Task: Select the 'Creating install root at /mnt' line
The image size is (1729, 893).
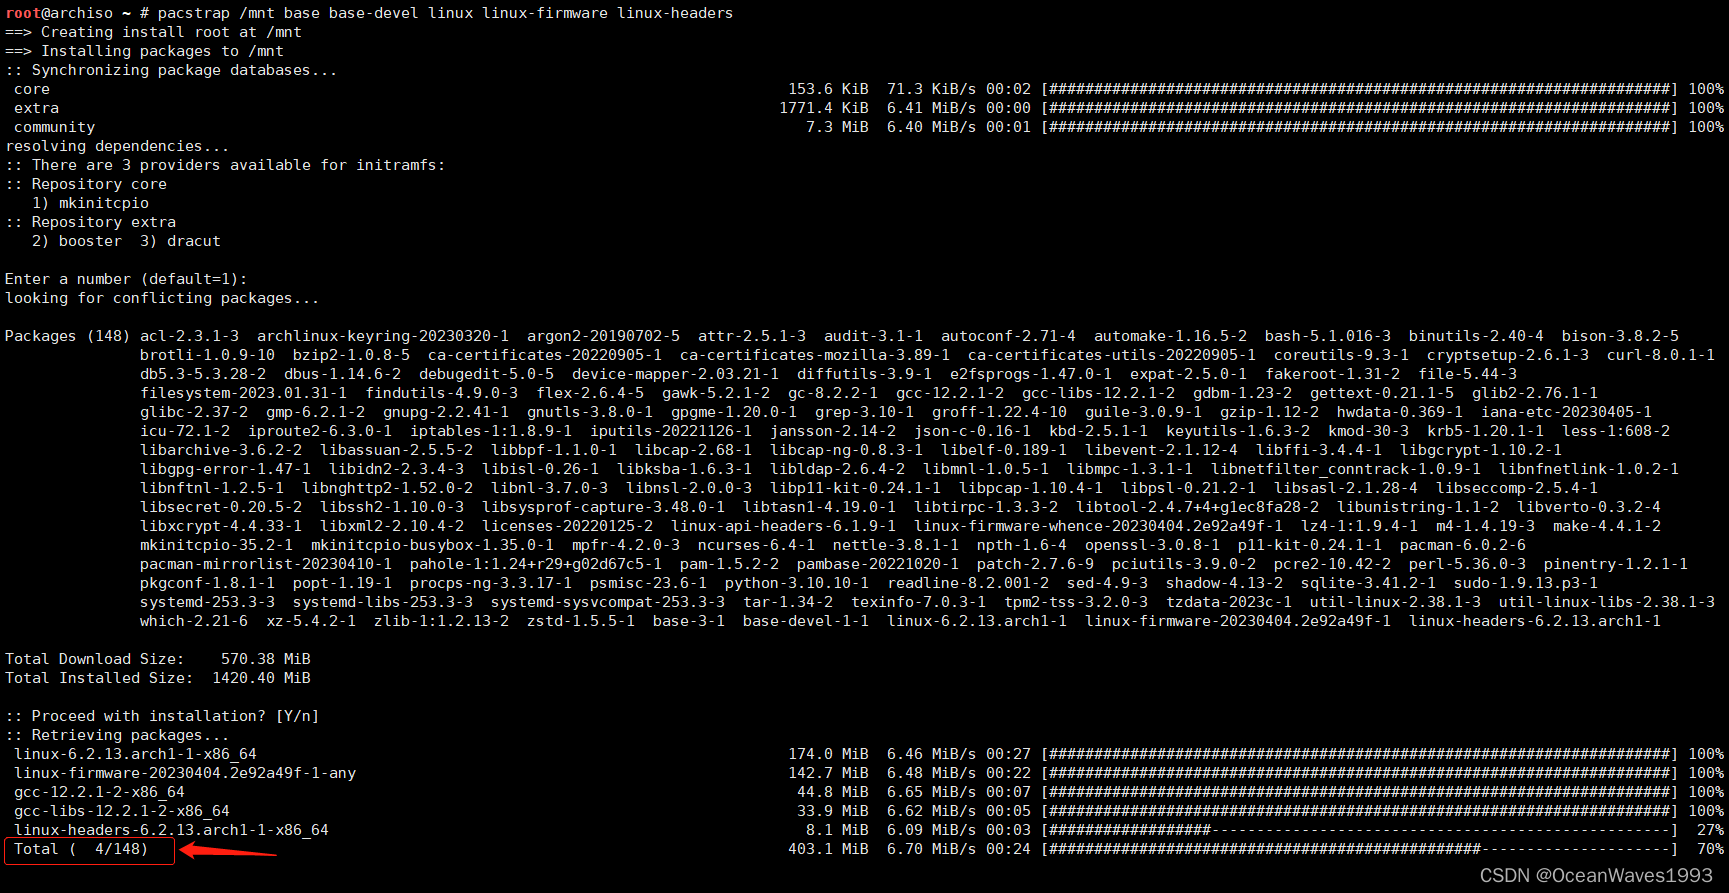Action: (153, 32)
